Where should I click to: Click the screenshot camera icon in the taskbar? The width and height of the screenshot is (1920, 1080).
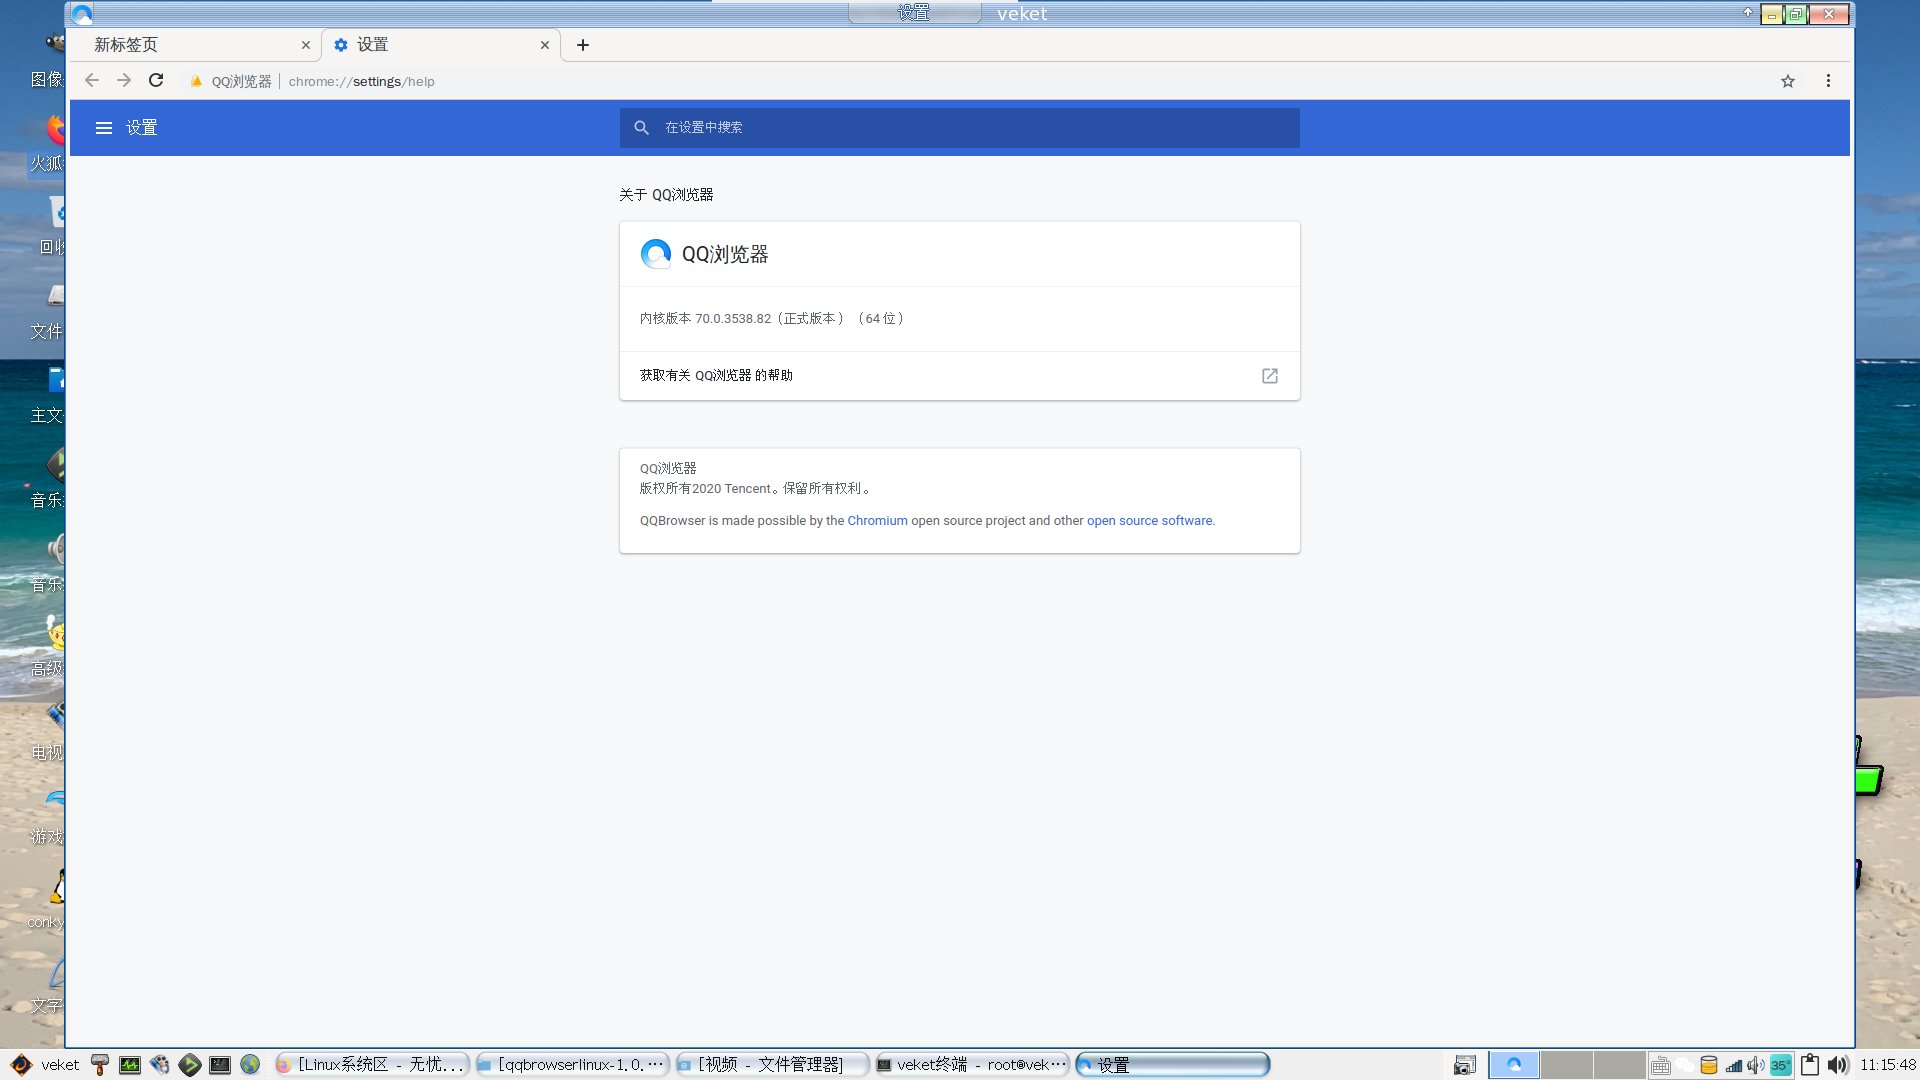point(1465,1065)
